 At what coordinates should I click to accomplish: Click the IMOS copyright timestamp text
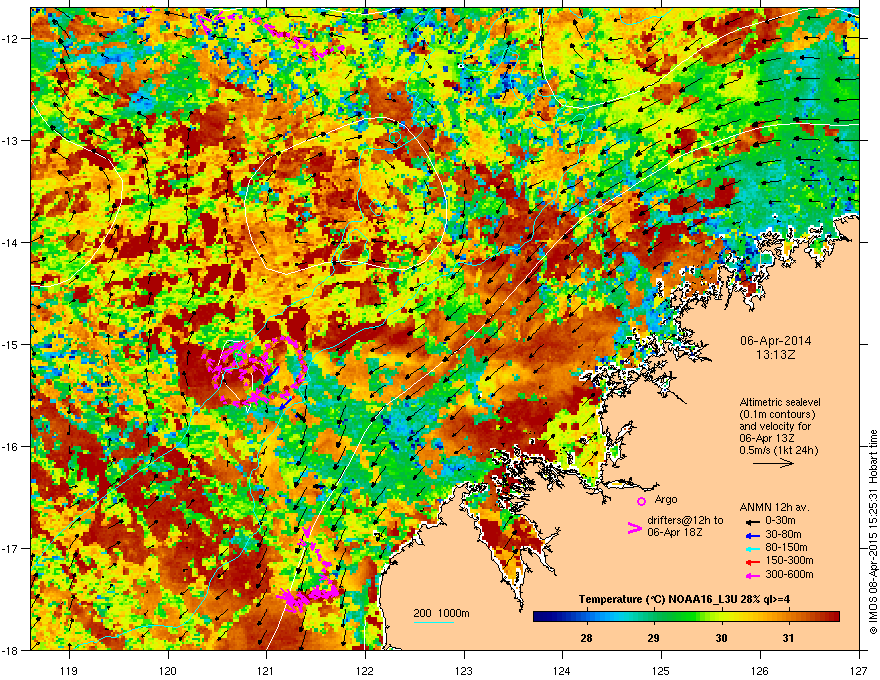(x=873, y=532)
